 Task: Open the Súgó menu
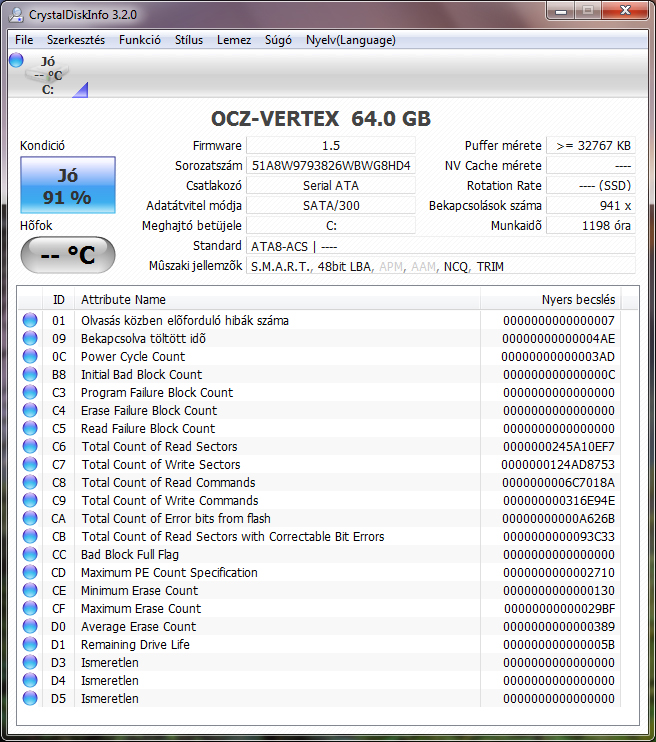tap(278, 40)
